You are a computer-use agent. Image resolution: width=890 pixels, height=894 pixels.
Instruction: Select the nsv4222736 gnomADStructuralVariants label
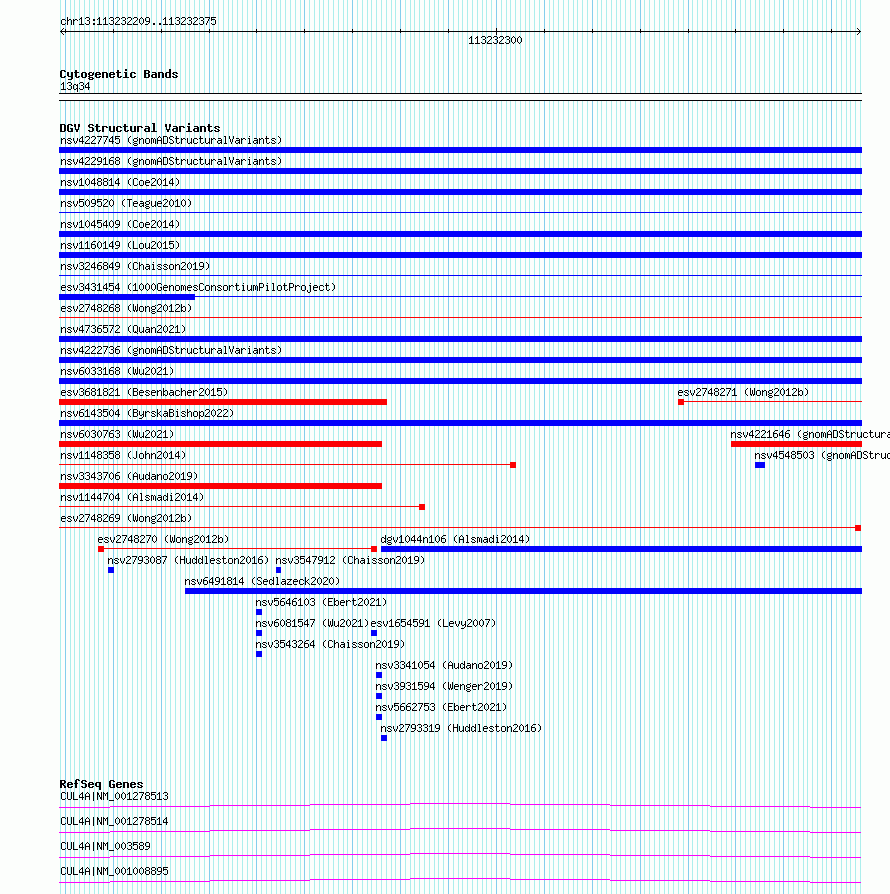[x=171, y=351]
